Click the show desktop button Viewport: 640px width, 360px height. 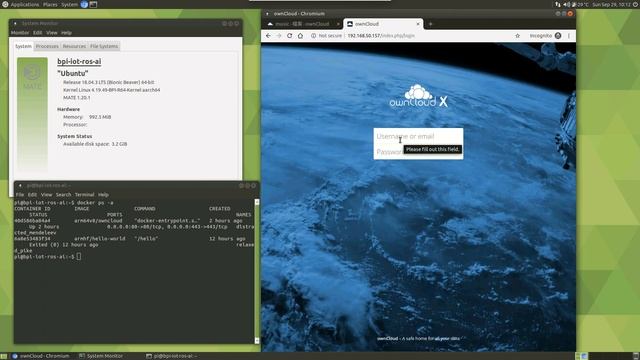(4, 356)
